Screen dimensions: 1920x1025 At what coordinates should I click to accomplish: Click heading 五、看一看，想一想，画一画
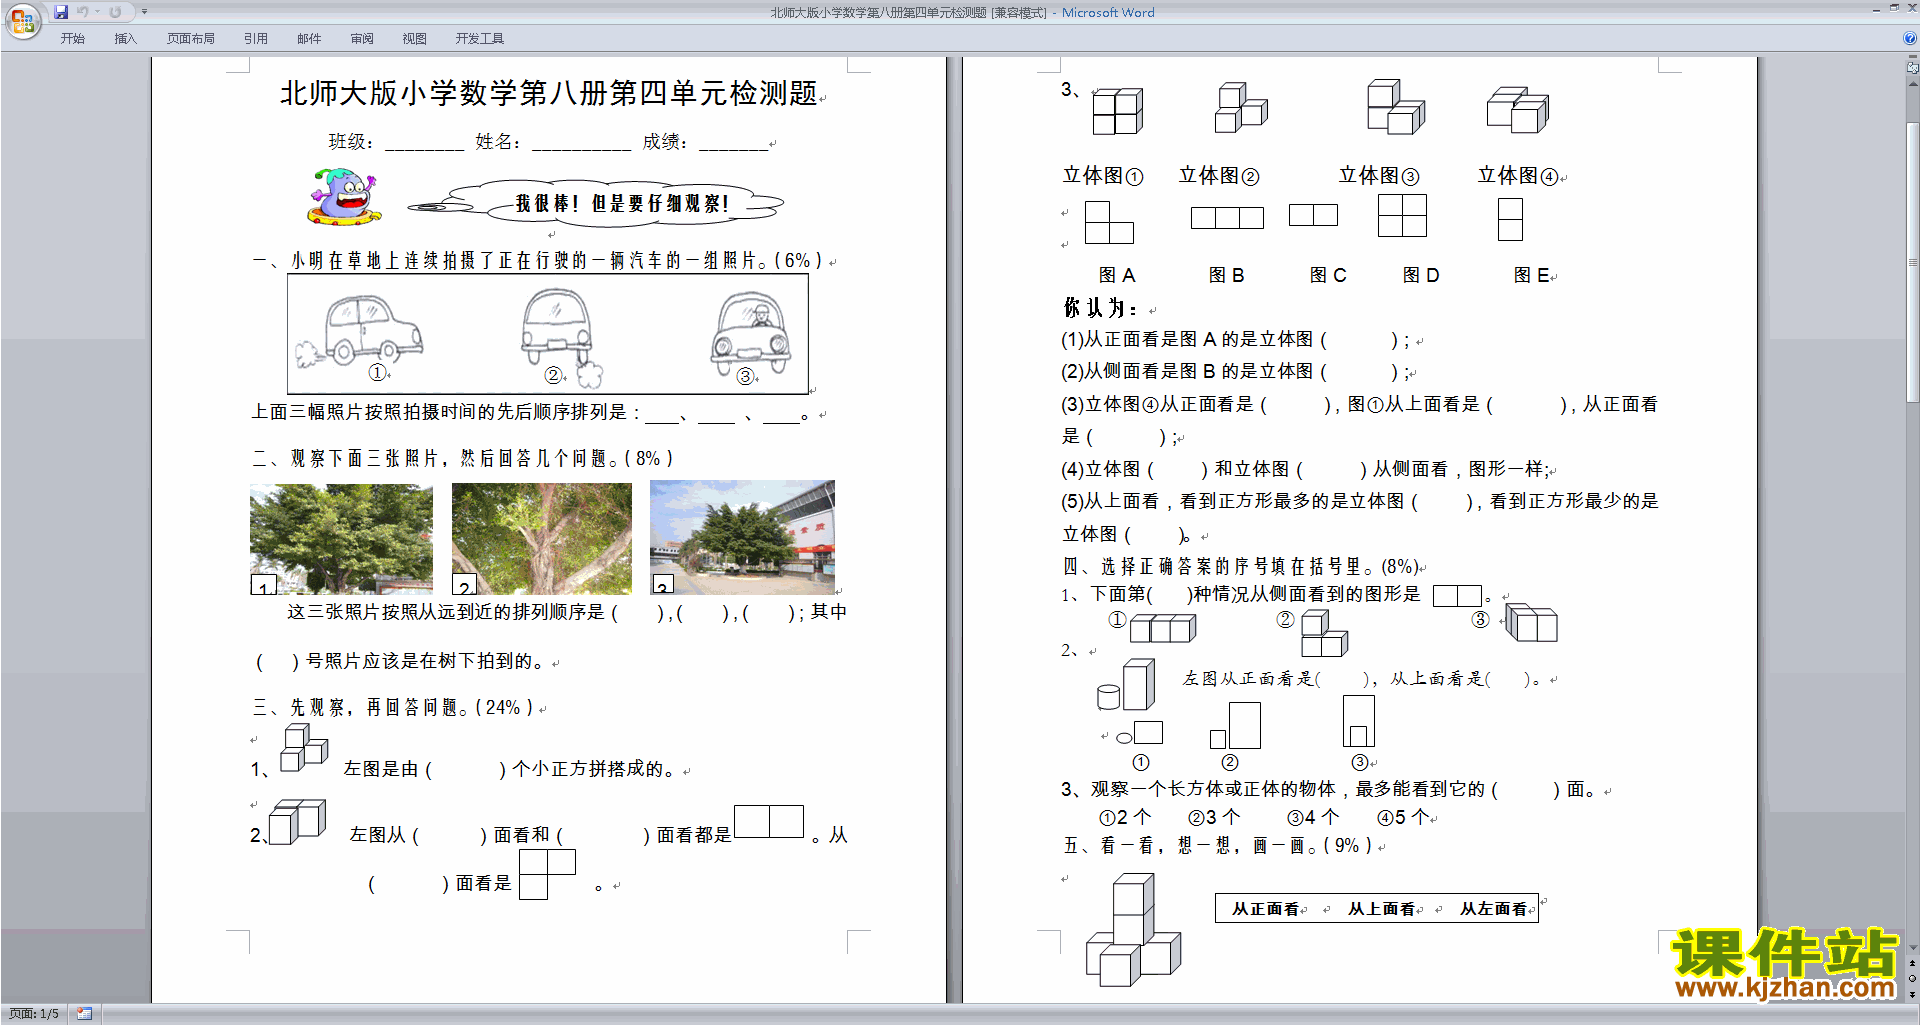1217,846
